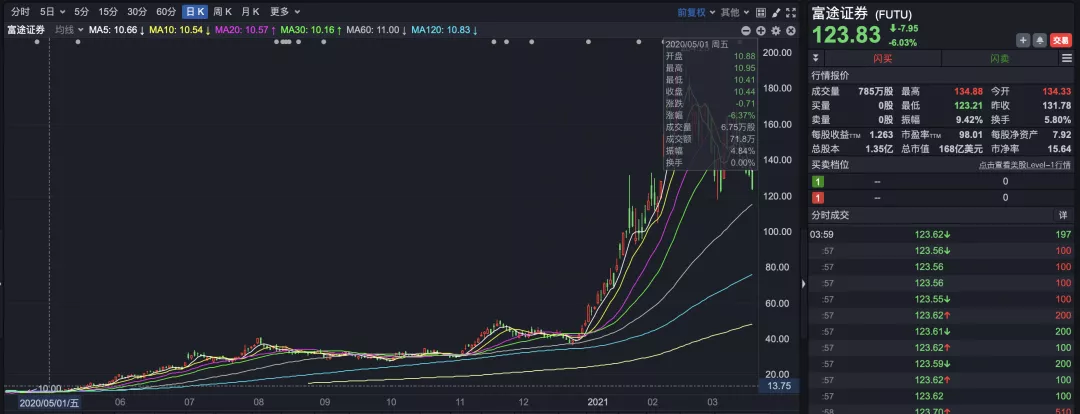Expand the 更多 periods dropdown
Viewport: 1080px width, 414px height.
click(x=285, y=12)
